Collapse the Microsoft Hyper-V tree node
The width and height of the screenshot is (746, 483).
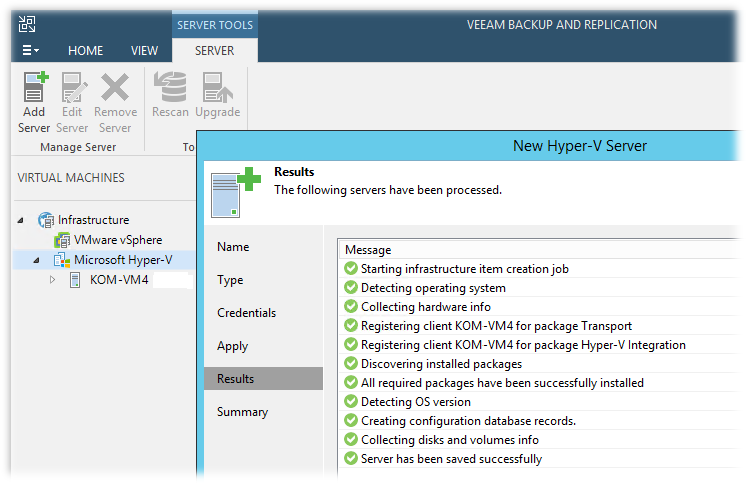pyautogui.click(x=36, y=260)
